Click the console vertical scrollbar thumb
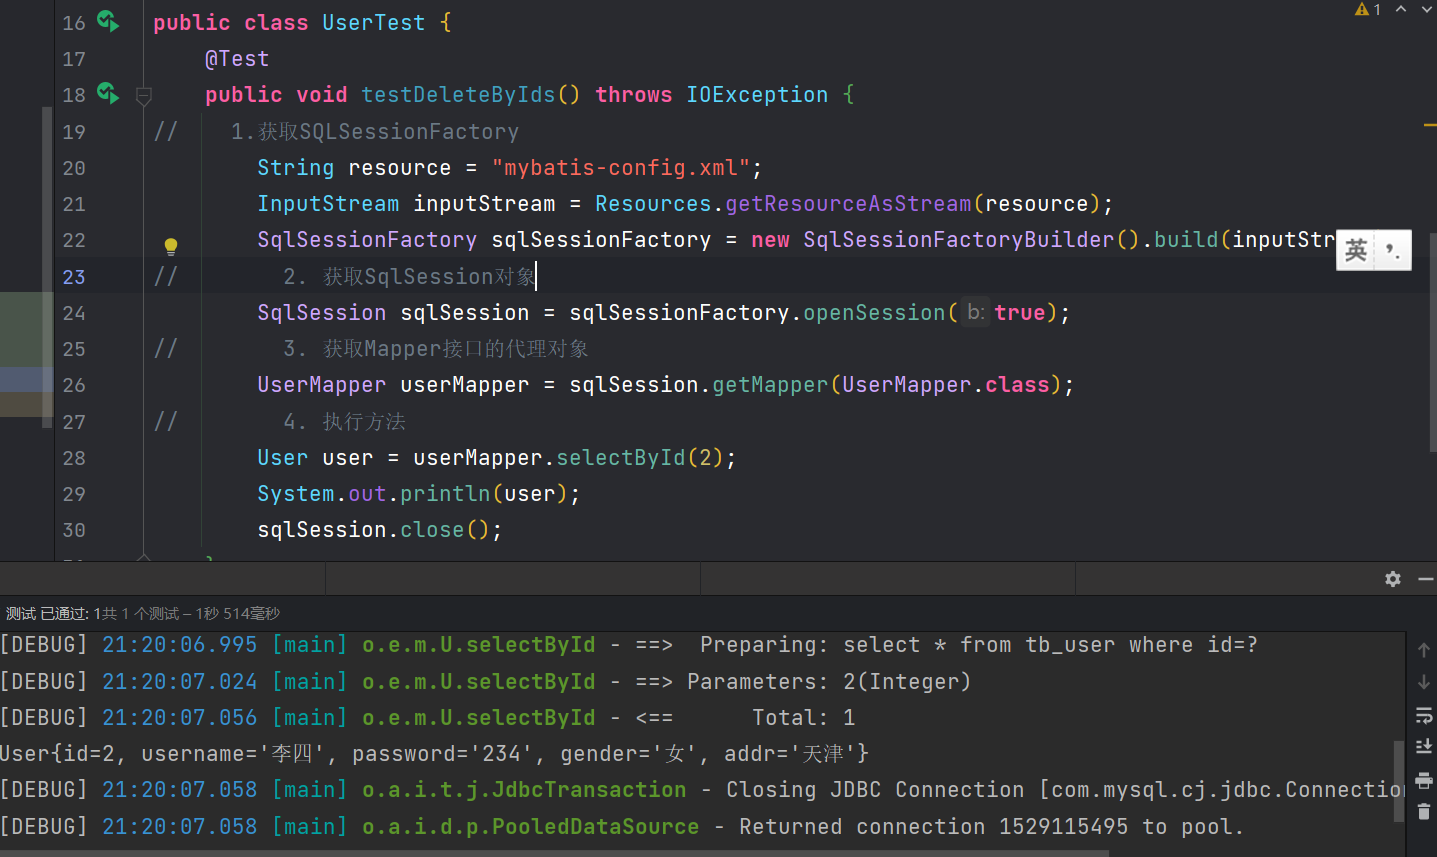This screenshot has height=857, width=1437. pos(1399,781)
